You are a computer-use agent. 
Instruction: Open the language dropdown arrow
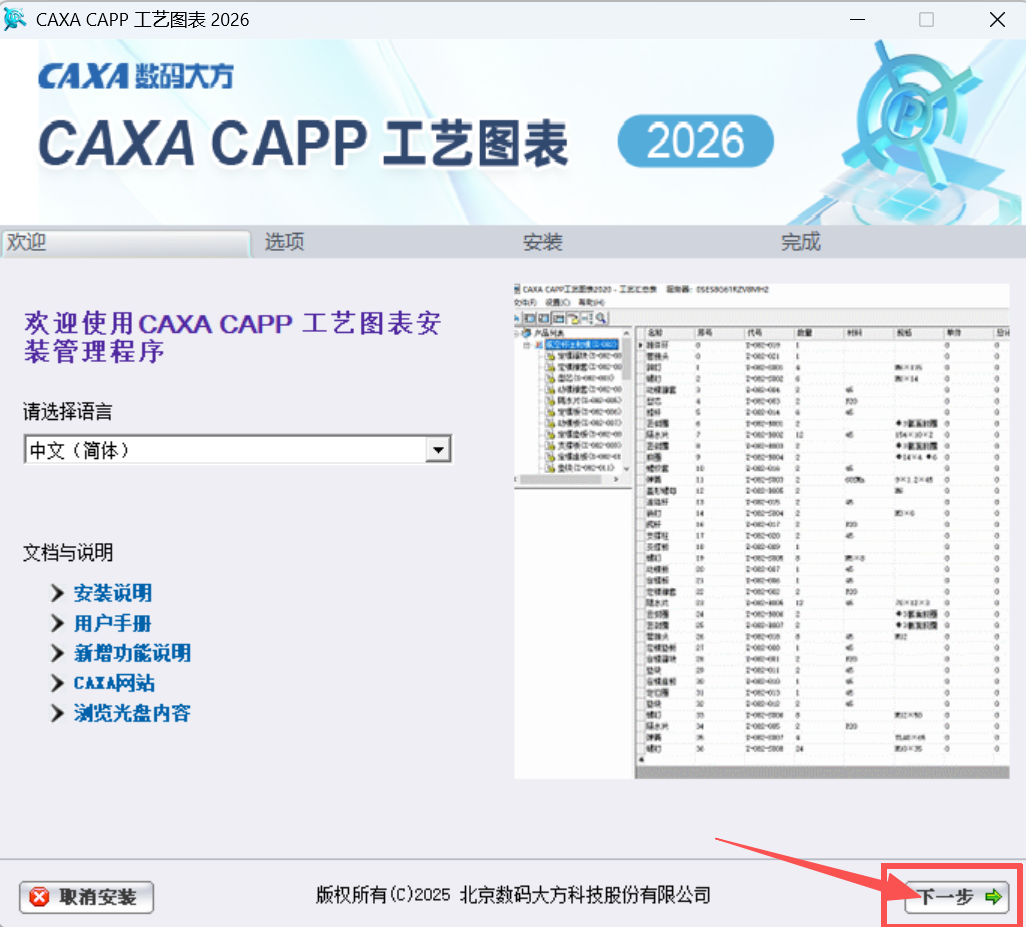[438, 449]
